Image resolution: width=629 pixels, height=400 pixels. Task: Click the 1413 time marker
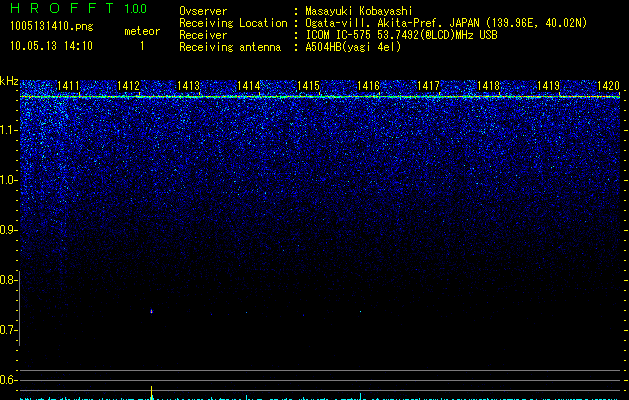pos(189,86)
